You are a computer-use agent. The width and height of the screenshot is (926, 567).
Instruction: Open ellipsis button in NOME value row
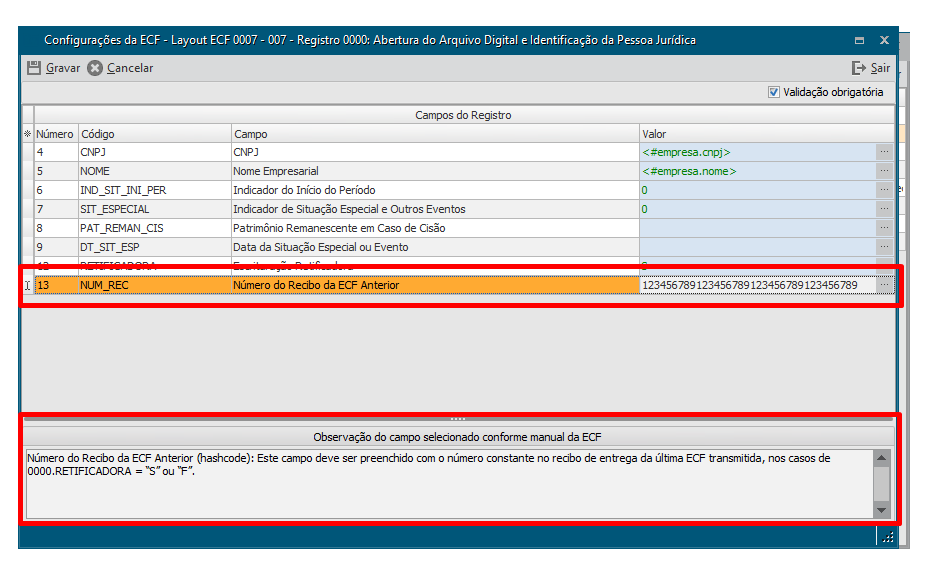pyautogui.click(x=884, y=171)
